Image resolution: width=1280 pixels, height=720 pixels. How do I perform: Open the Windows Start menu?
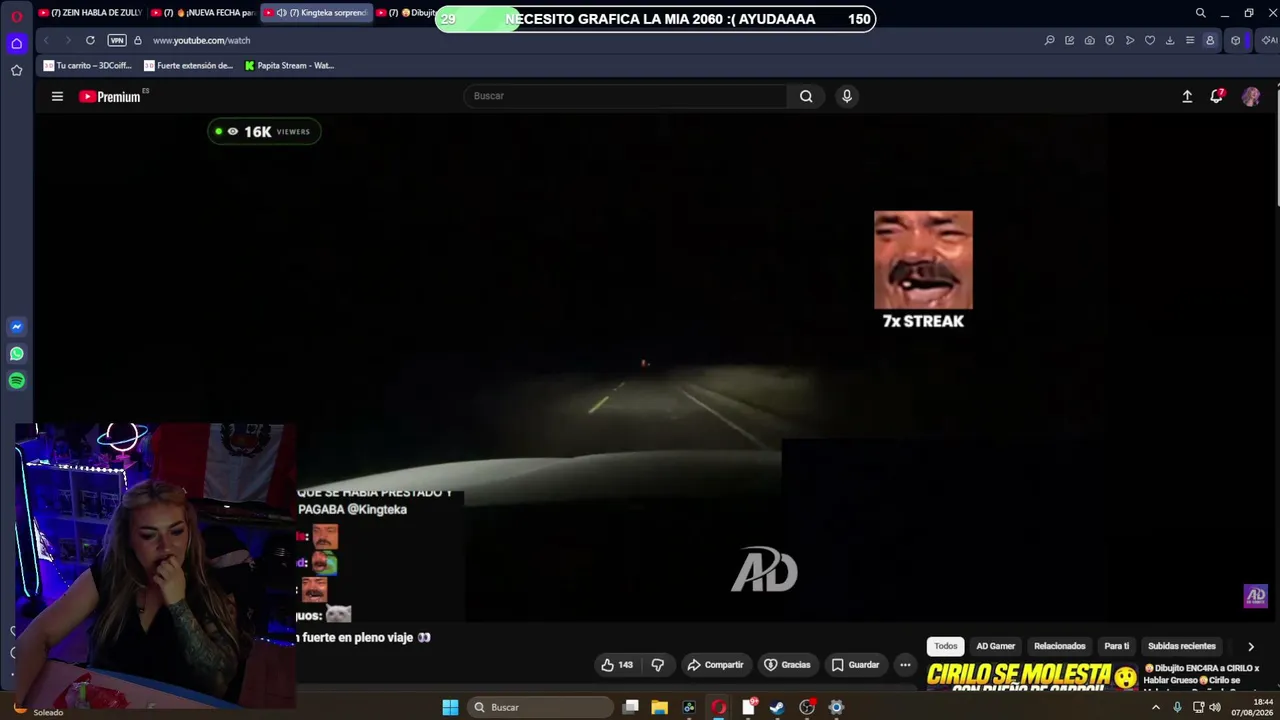450,707
